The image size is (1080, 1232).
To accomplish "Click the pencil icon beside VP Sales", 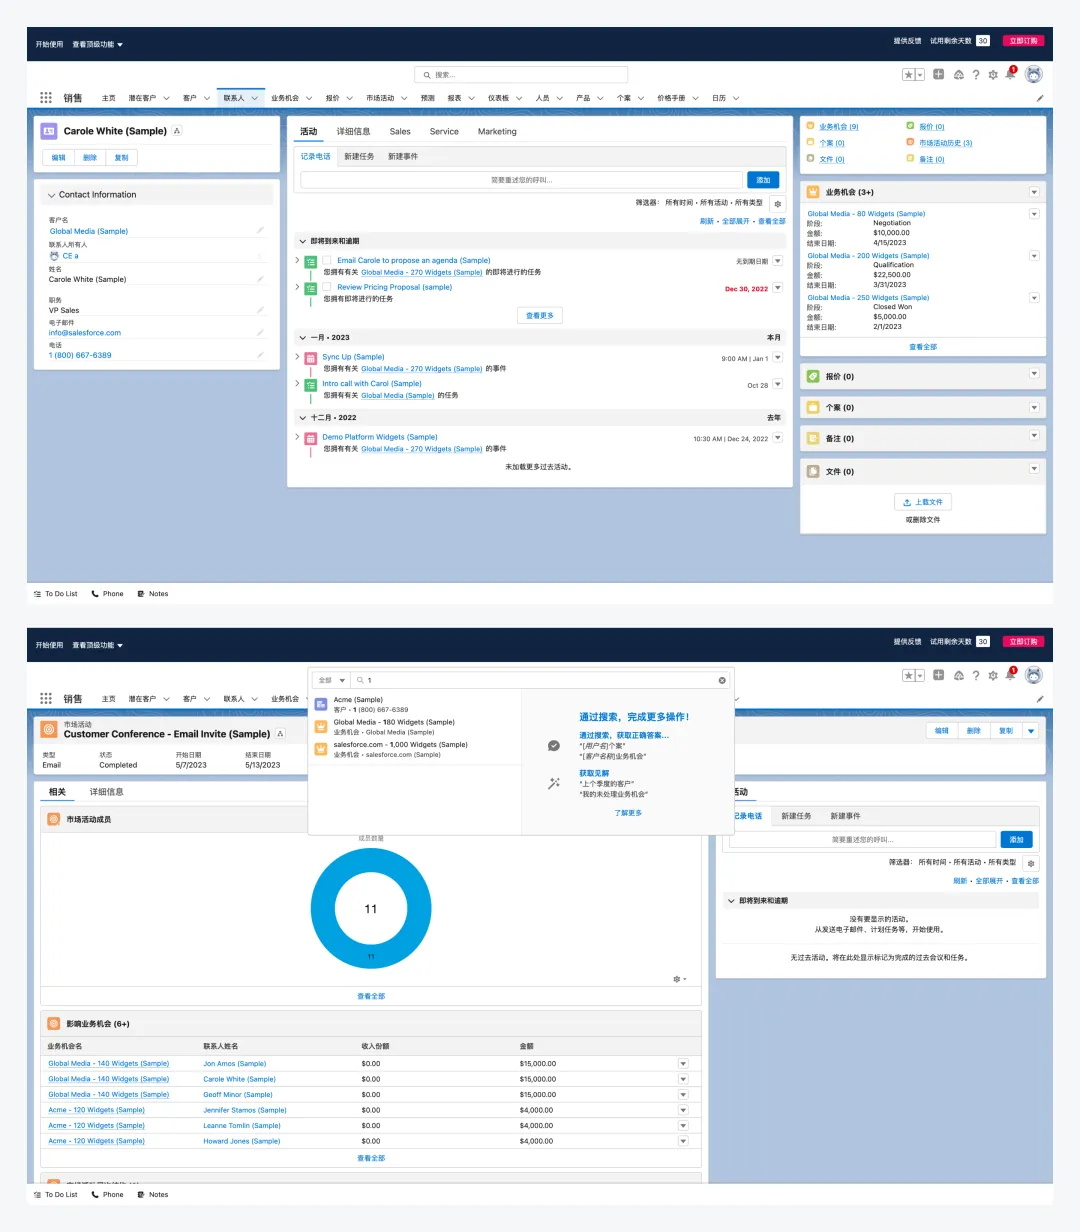I will click(260, 310).
